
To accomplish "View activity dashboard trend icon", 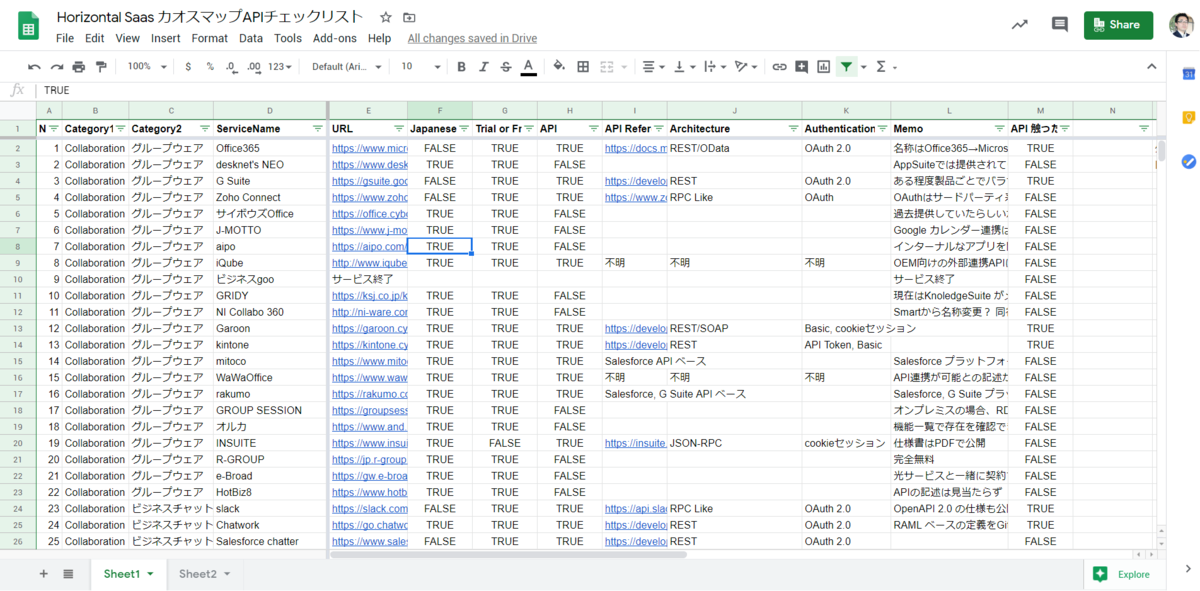I will (1019, 25).
